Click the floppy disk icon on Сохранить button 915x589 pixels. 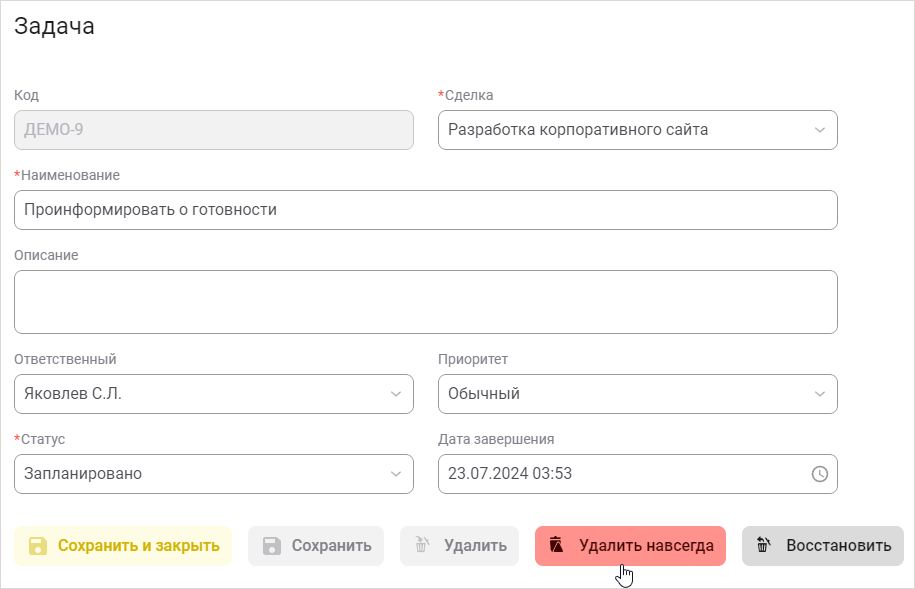click(271, 546)
